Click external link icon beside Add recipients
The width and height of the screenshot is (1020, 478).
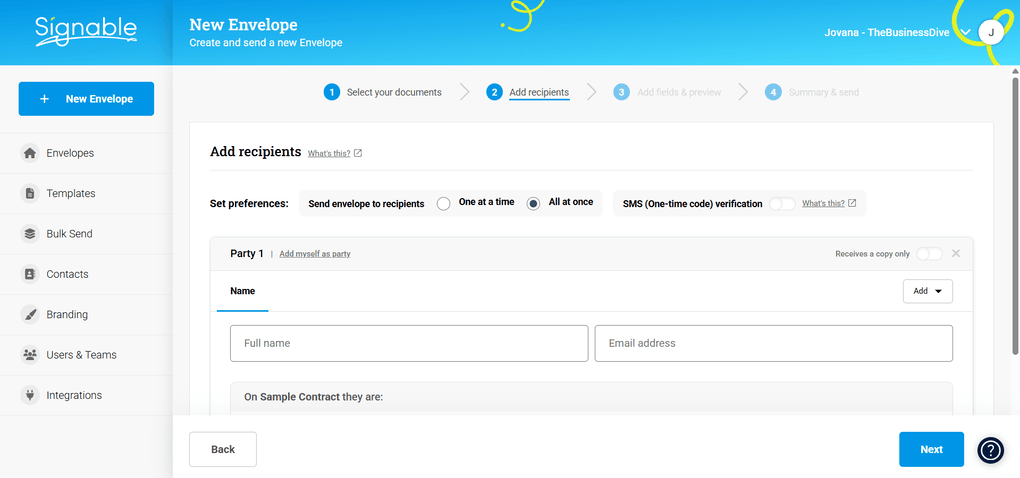click(358, 153)
